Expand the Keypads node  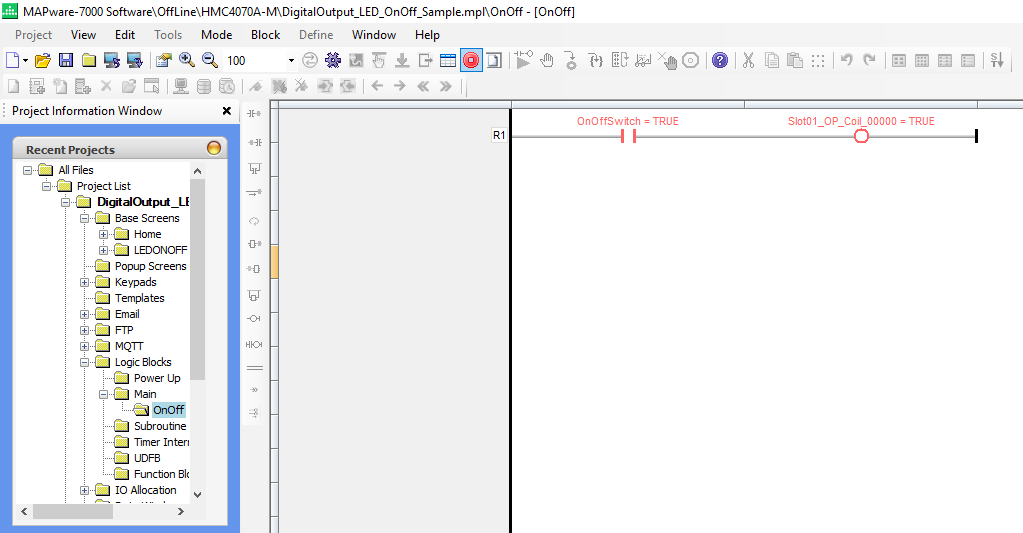click(x=85, y=282)
